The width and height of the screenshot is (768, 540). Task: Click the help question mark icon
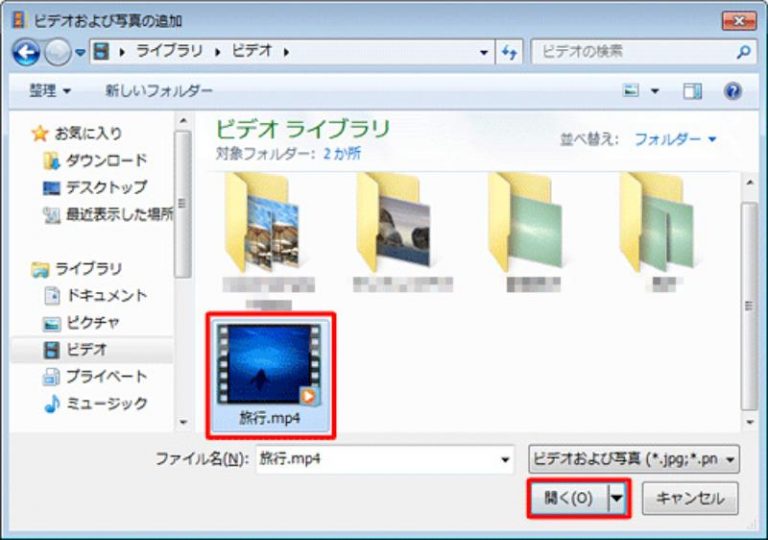click(x=733, y=91)
